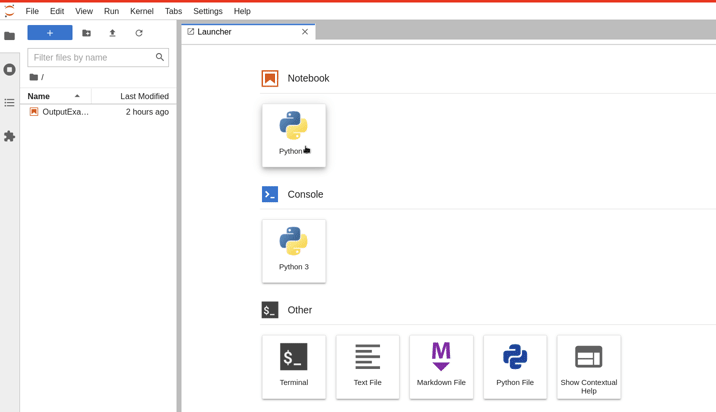The height and width of the screenshot is (412, 716).
Task: Open the Run menu
Action: 111,11
